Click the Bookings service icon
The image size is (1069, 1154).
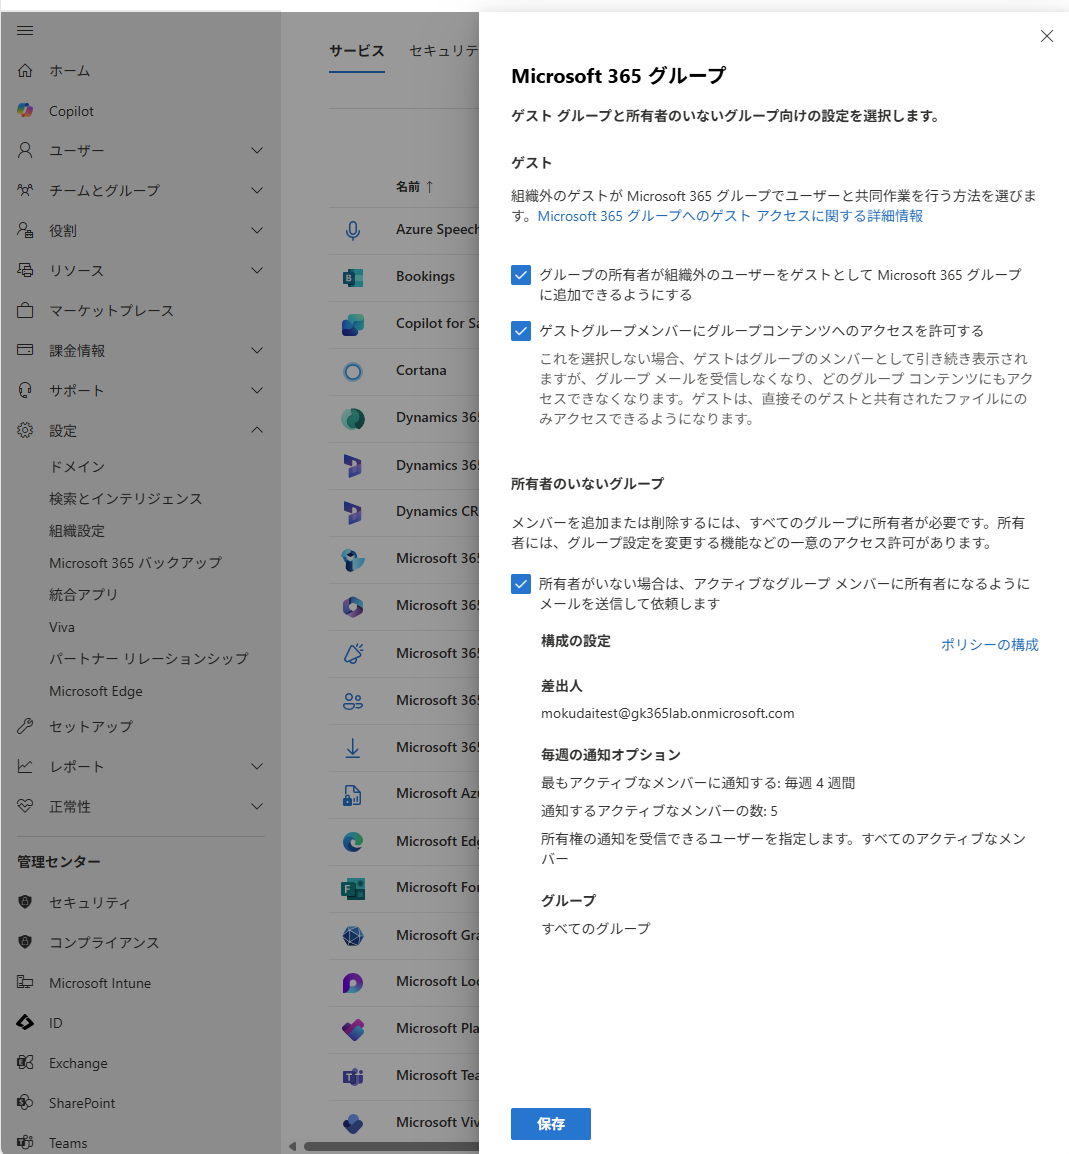tap(353, 277)
